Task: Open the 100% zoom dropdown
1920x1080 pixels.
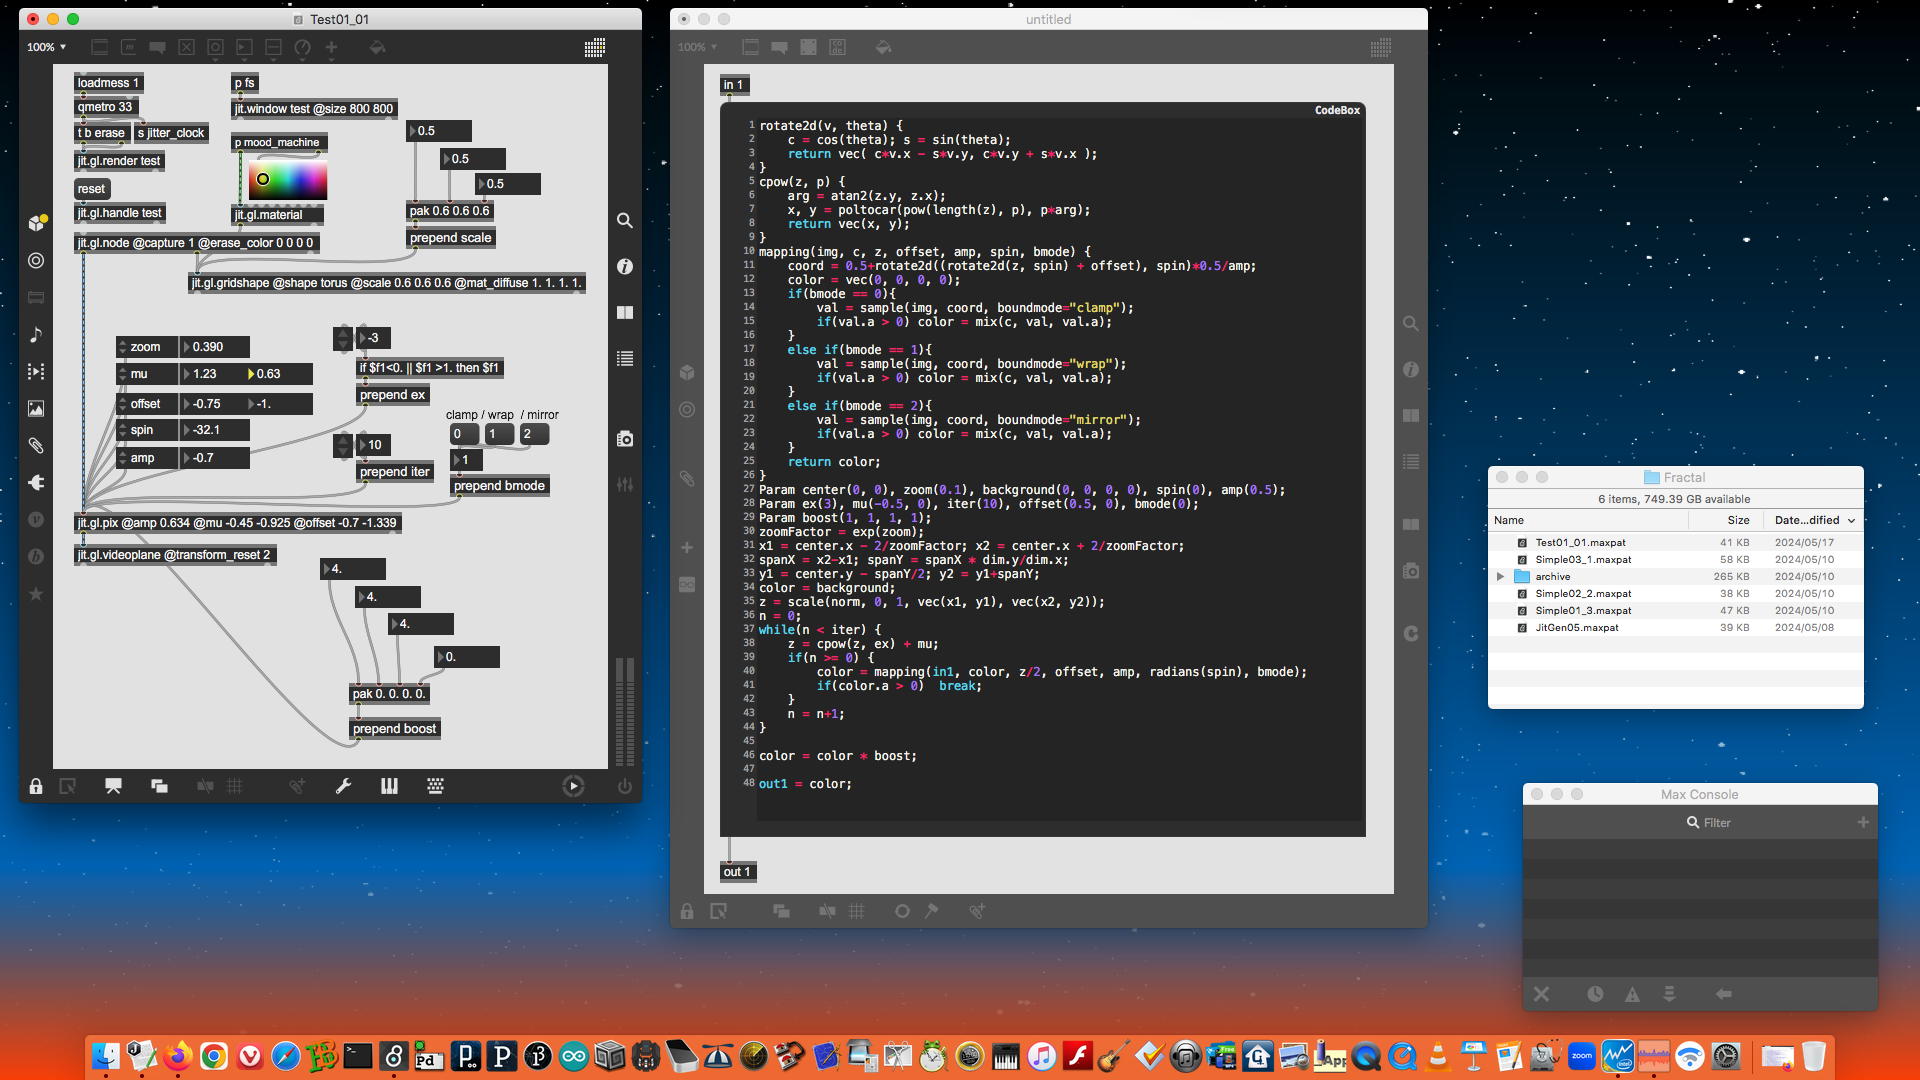Action: point(46,47)
